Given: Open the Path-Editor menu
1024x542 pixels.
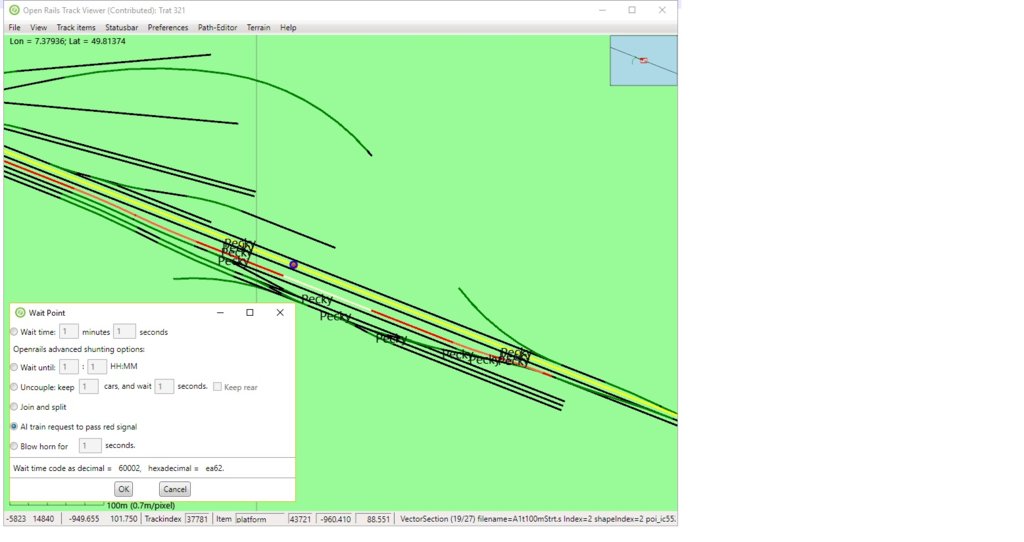Looking at the screenshot, I should [x=217, y=27].
